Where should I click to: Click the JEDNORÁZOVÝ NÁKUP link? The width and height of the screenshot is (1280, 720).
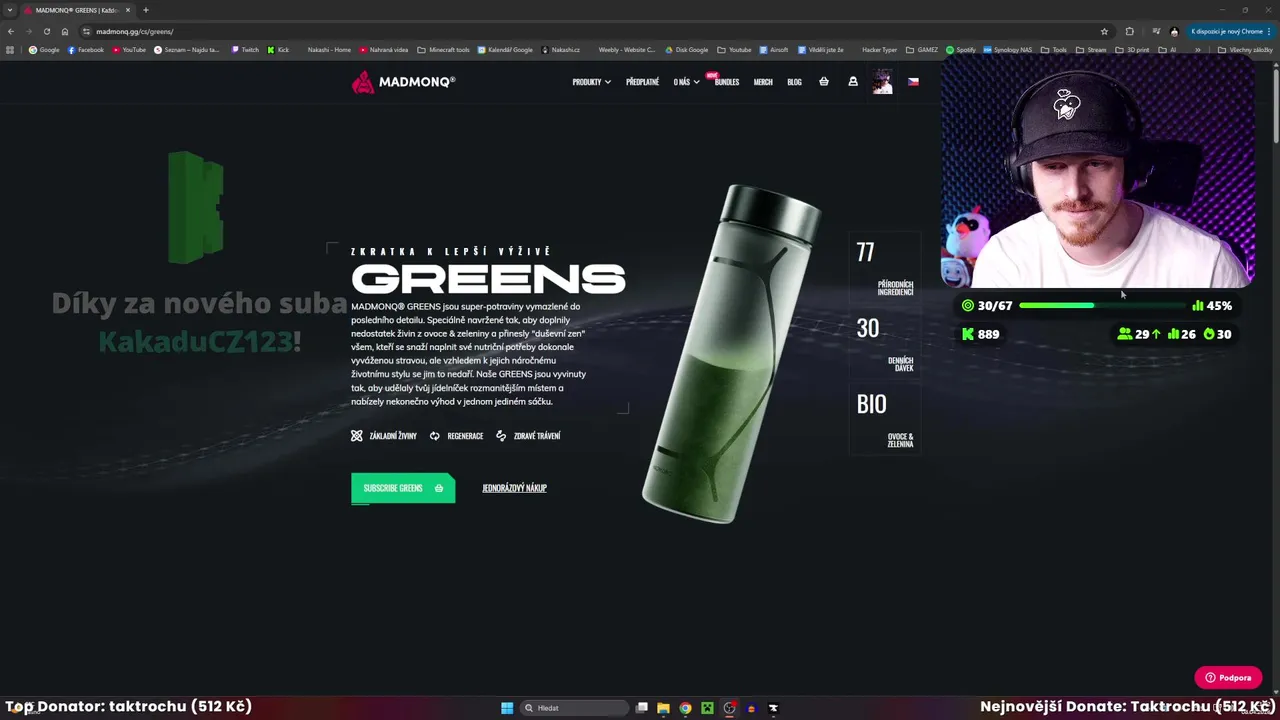coord(514,488)
